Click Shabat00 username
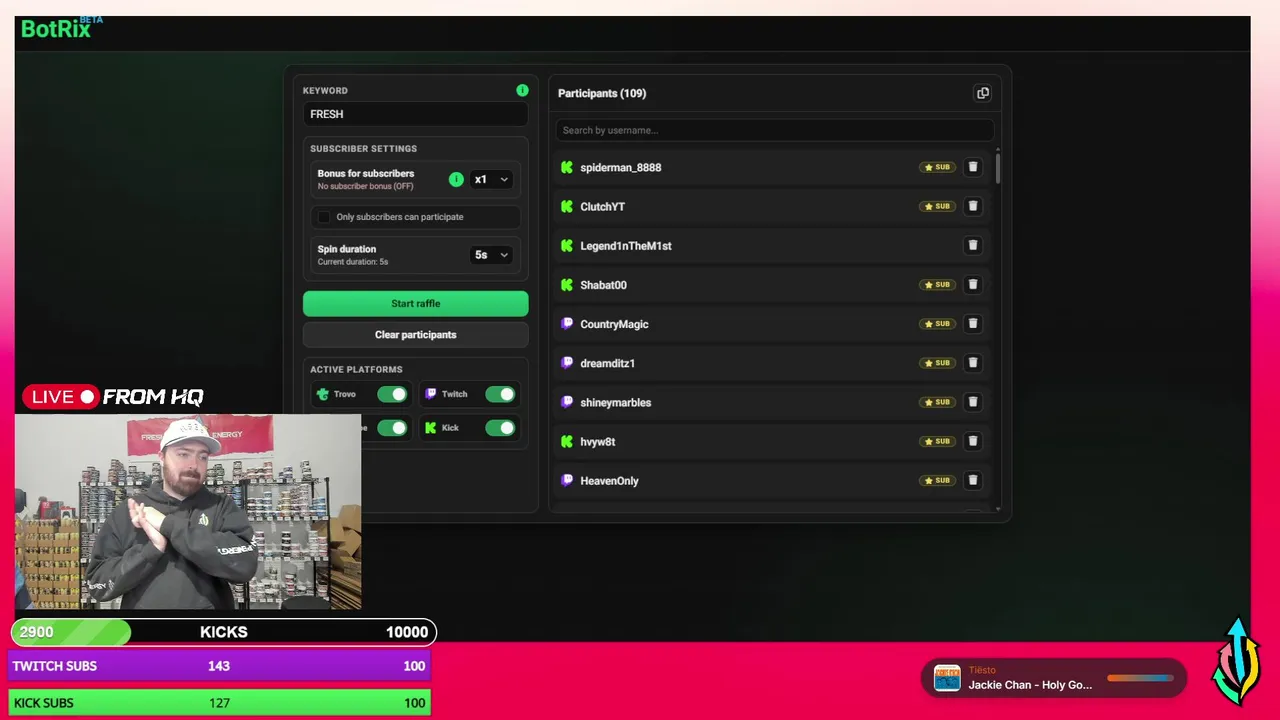Image resolution: width=1280 pixels, height=720 pixels. [x=603, y=285]
